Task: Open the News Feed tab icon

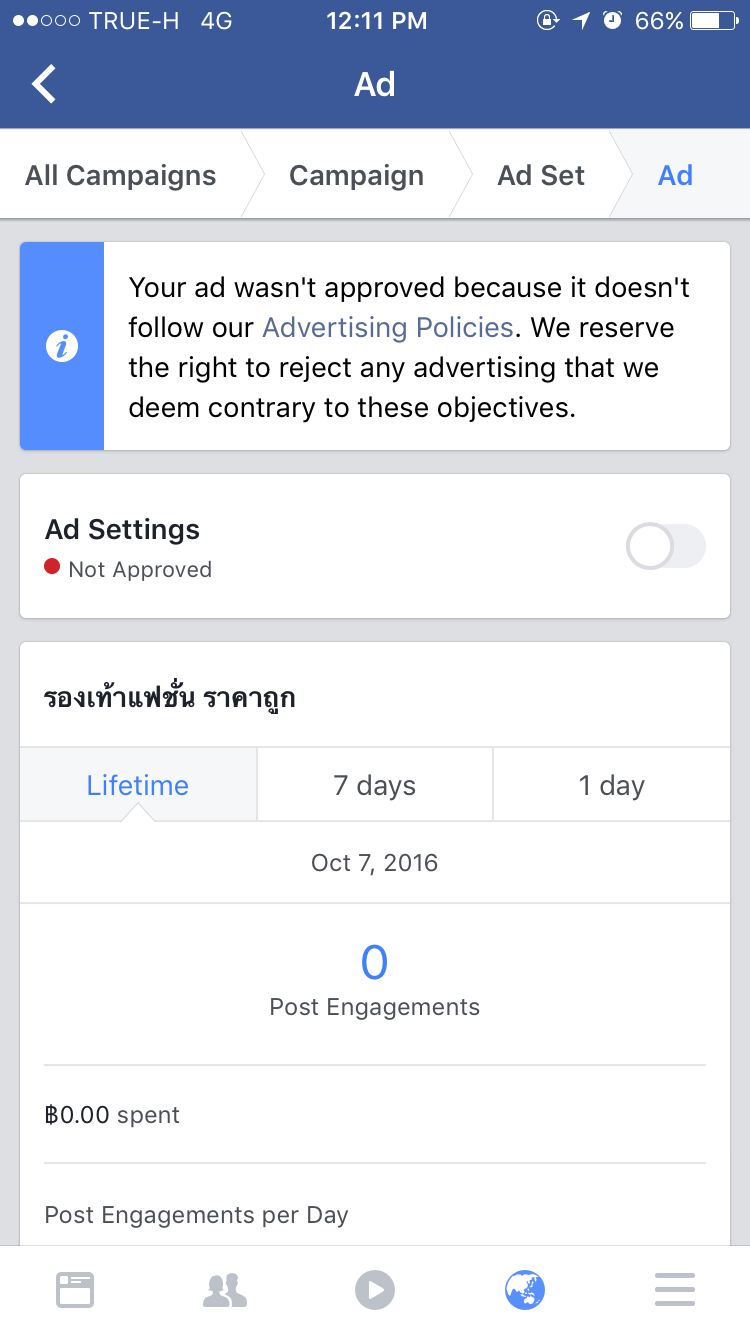Action: (75, 1289)
